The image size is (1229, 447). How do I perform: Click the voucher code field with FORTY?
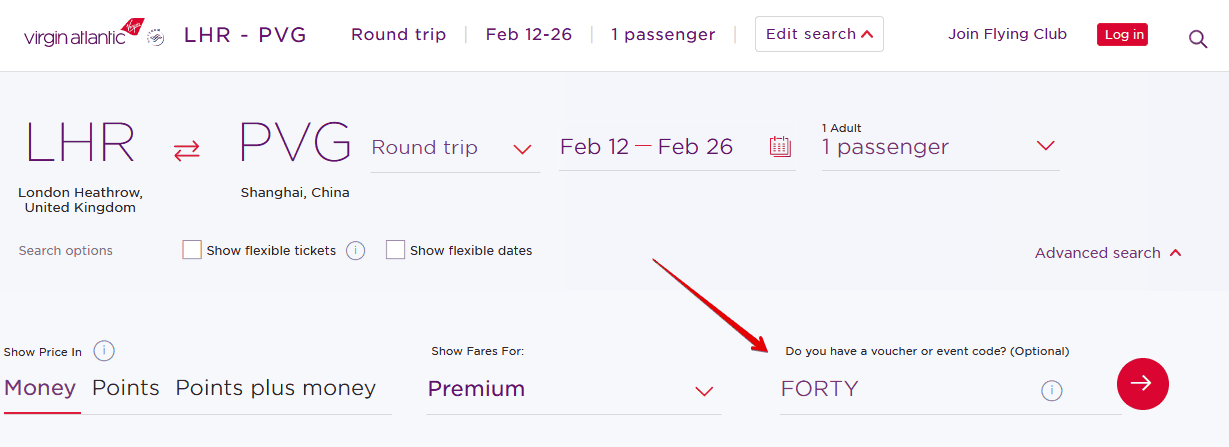click(x=900, y=389)
